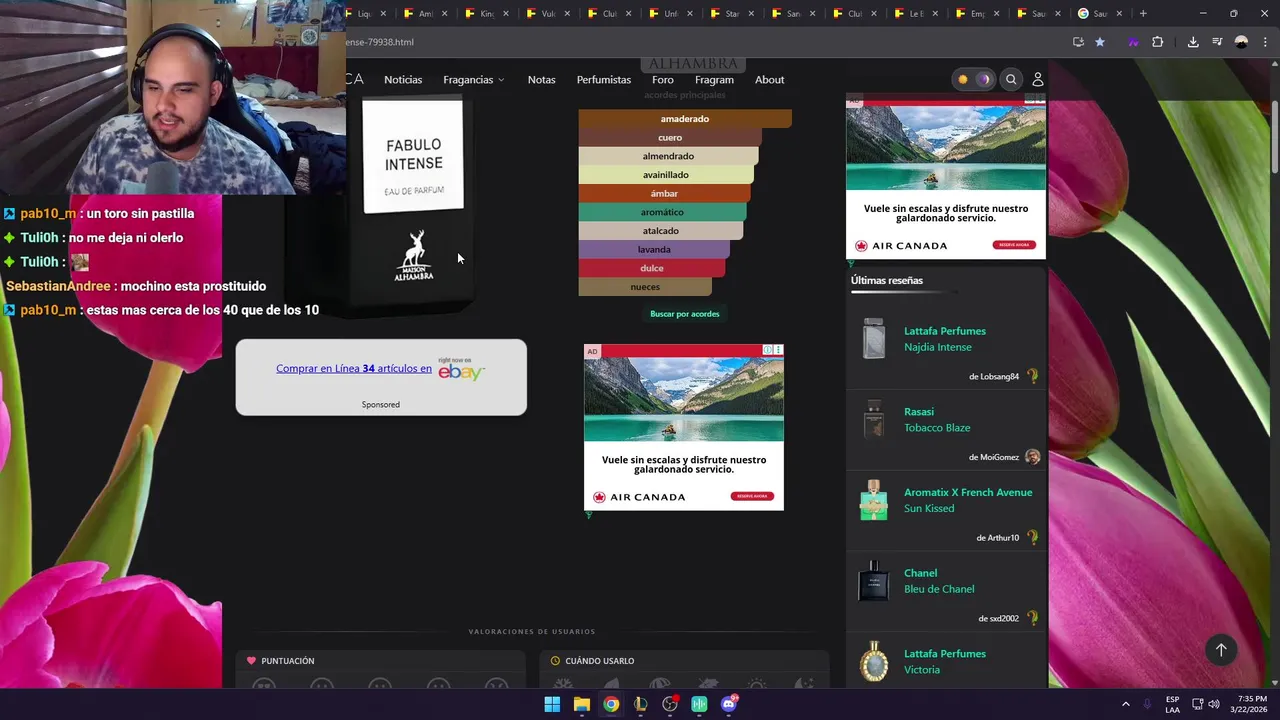Click AdChoices icon on center ad

click(768, 350)
